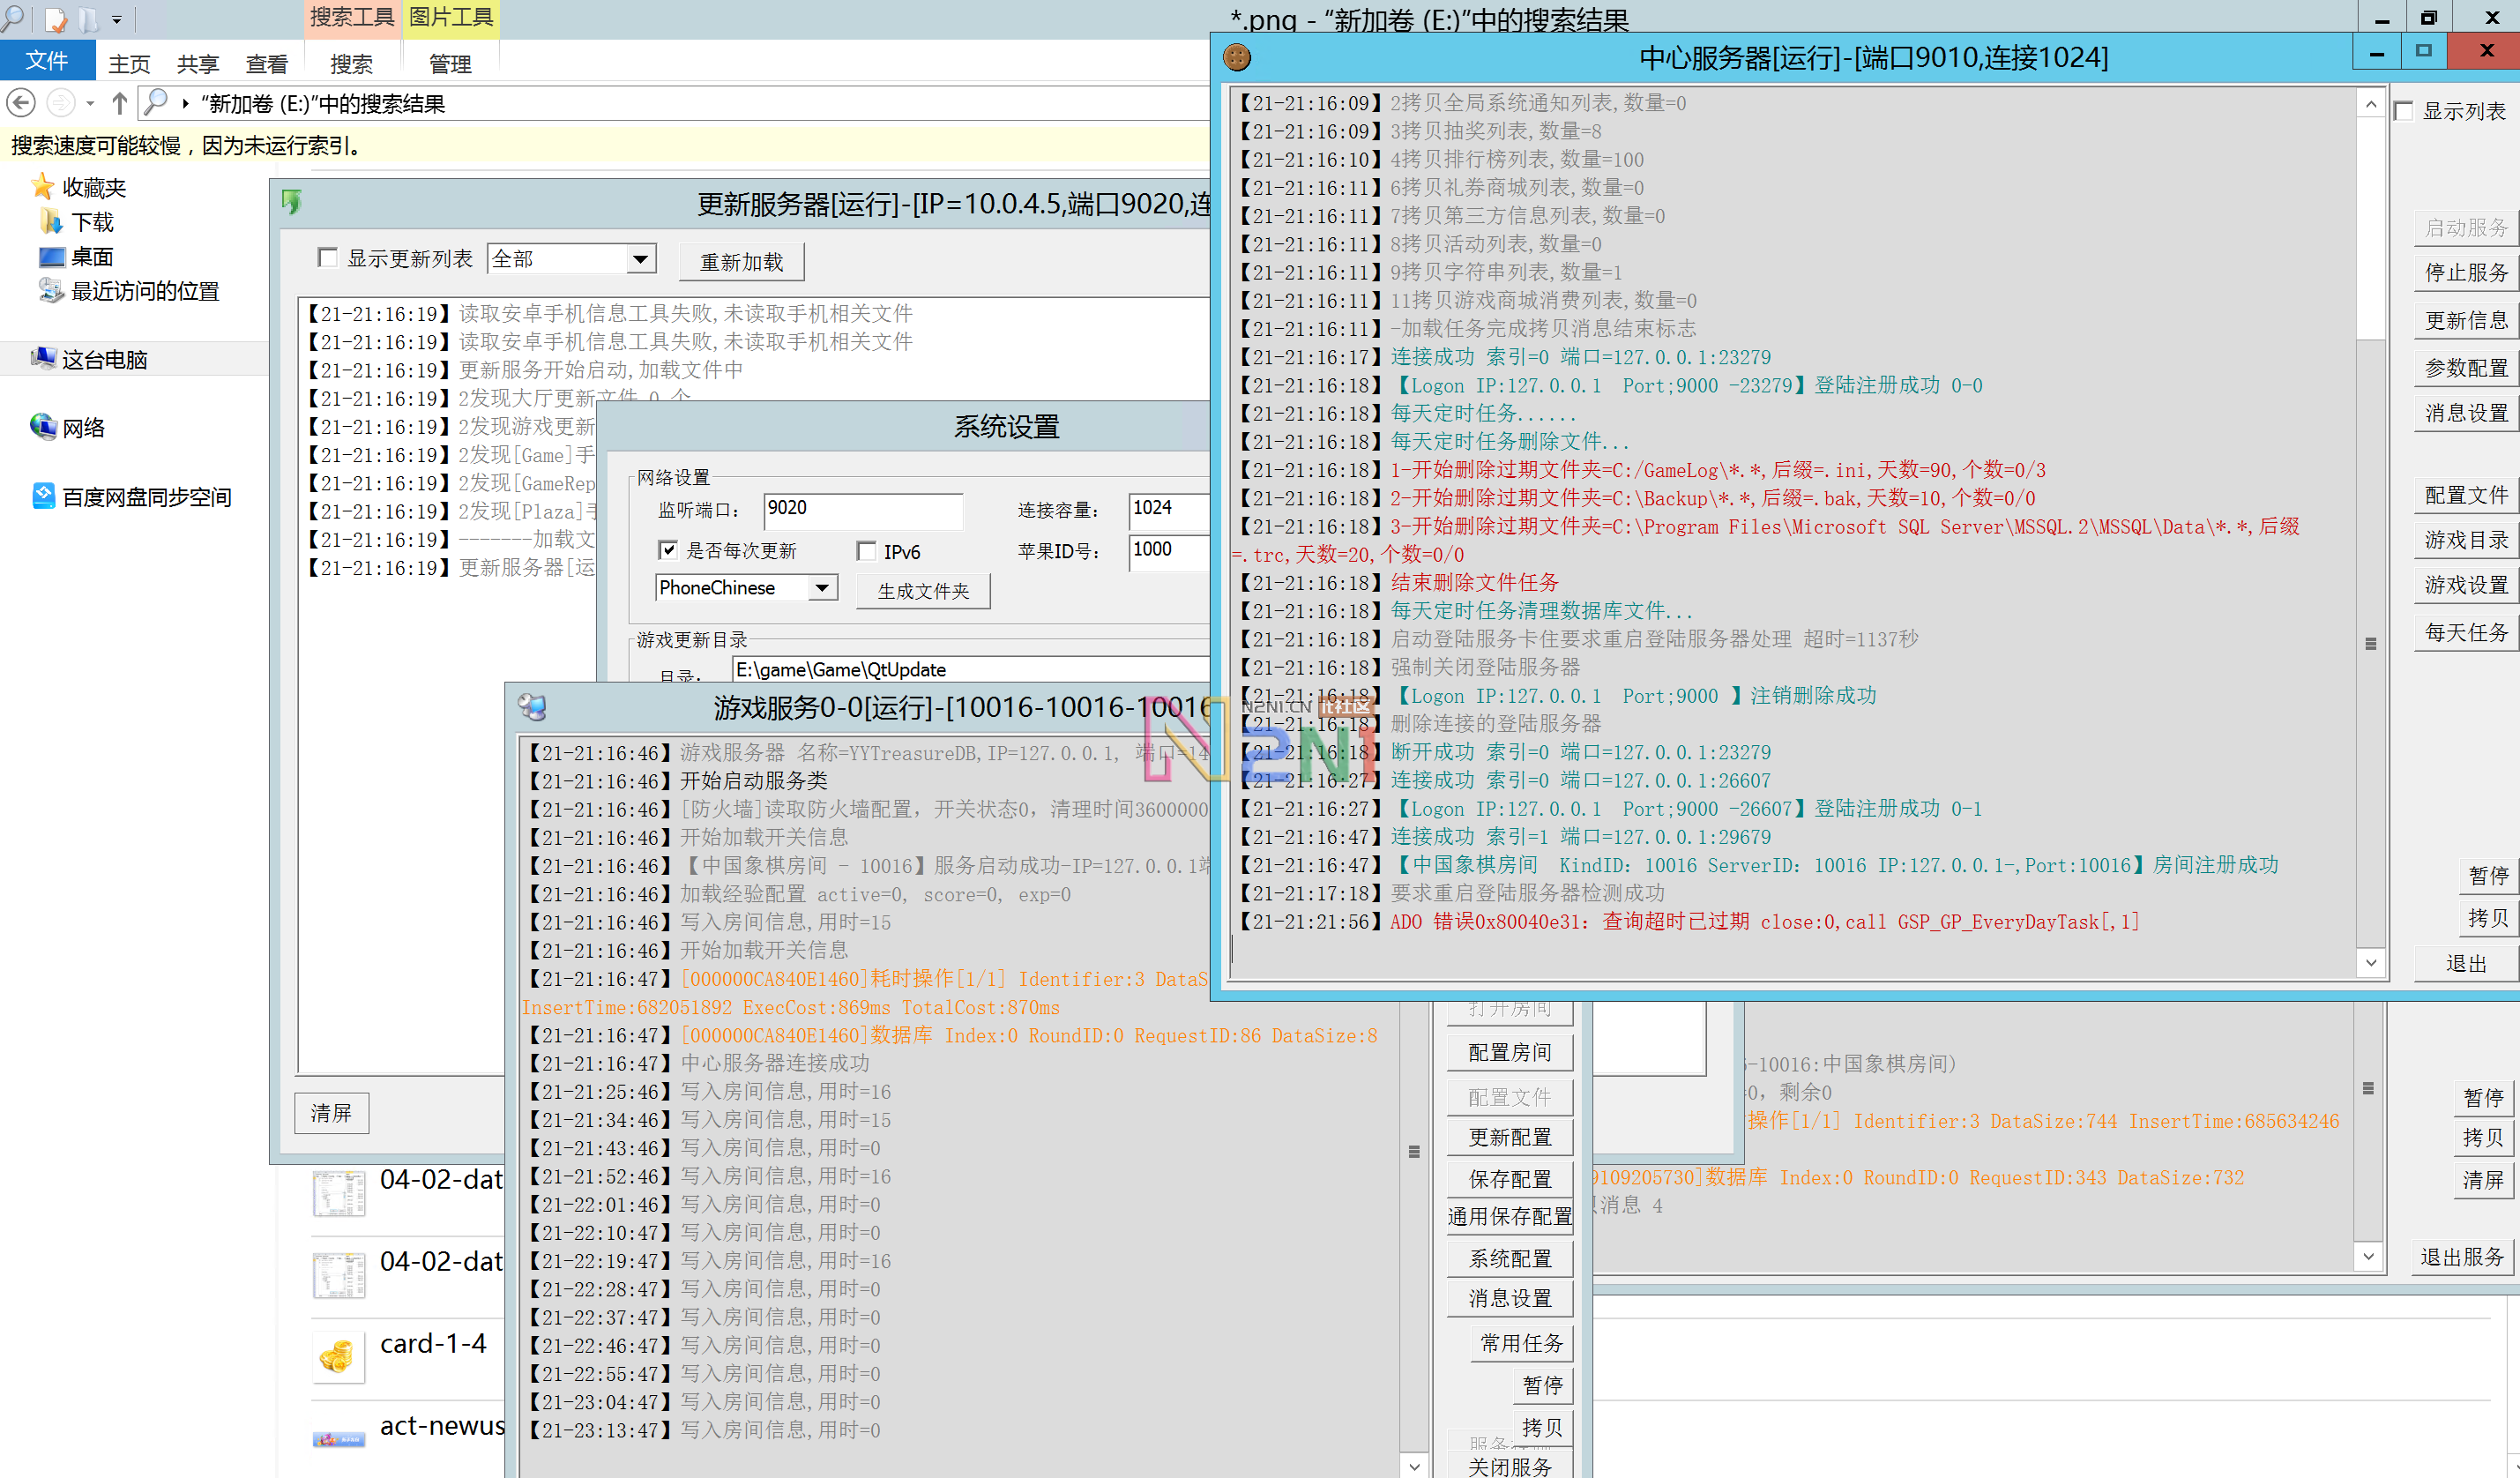The height and width of the screenshot is (1478, 2520).
Task: Uncheck the 是否每次更新 checkbox
Action: click(x=668, y=550)
